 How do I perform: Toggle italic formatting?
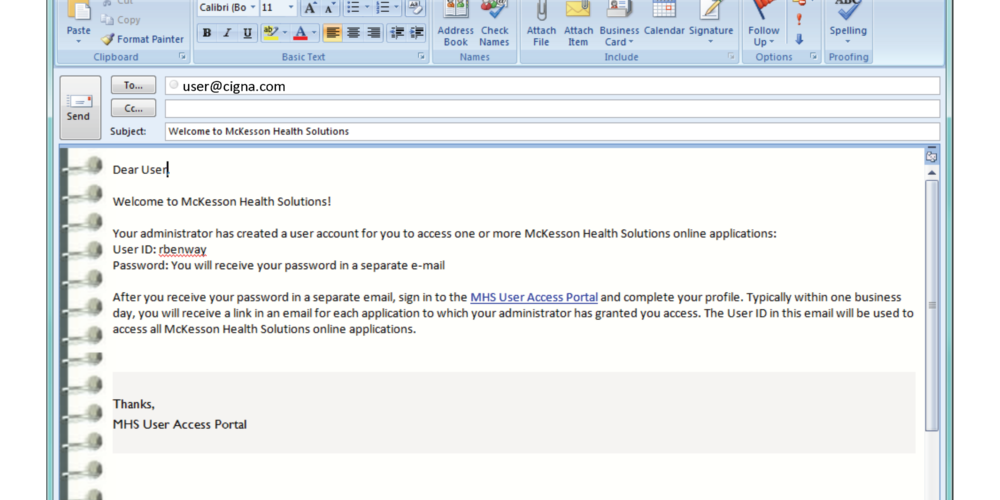tap(226, 33)
